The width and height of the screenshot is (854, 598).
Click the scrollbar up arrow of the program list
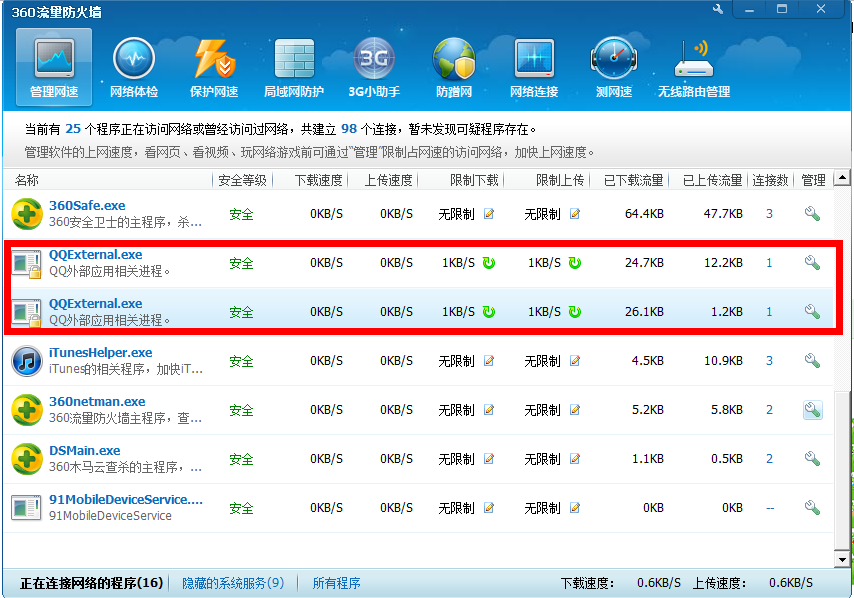tap(842, 178)
